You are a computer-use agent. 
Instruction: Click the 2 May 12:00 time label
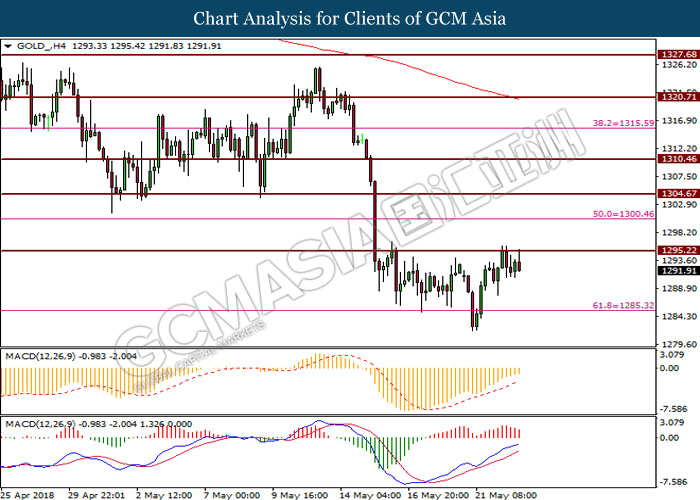[164, 495]
